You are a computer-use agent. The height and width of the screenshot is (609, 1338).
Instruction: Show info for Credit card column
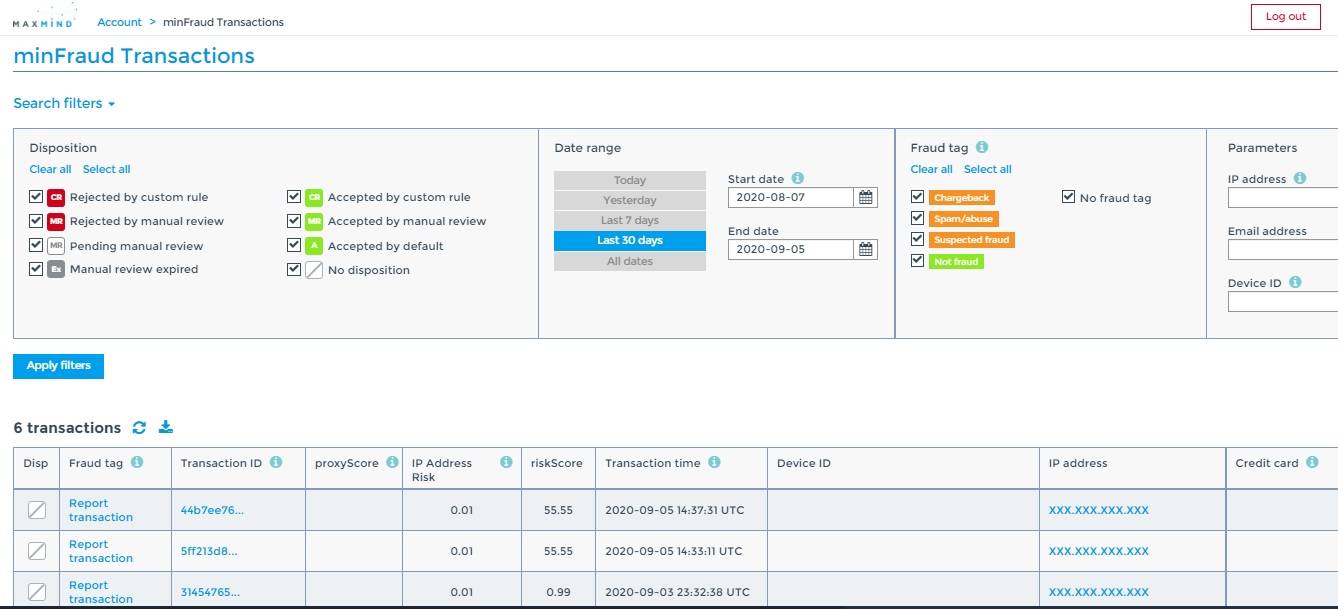[x=1312, y=462]
